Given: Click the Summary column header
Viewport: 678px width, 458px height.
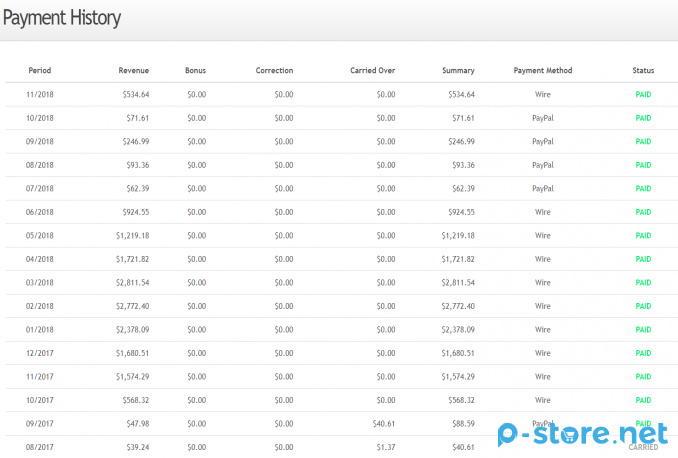Looking at the screenshot, I should click(458, 71).
